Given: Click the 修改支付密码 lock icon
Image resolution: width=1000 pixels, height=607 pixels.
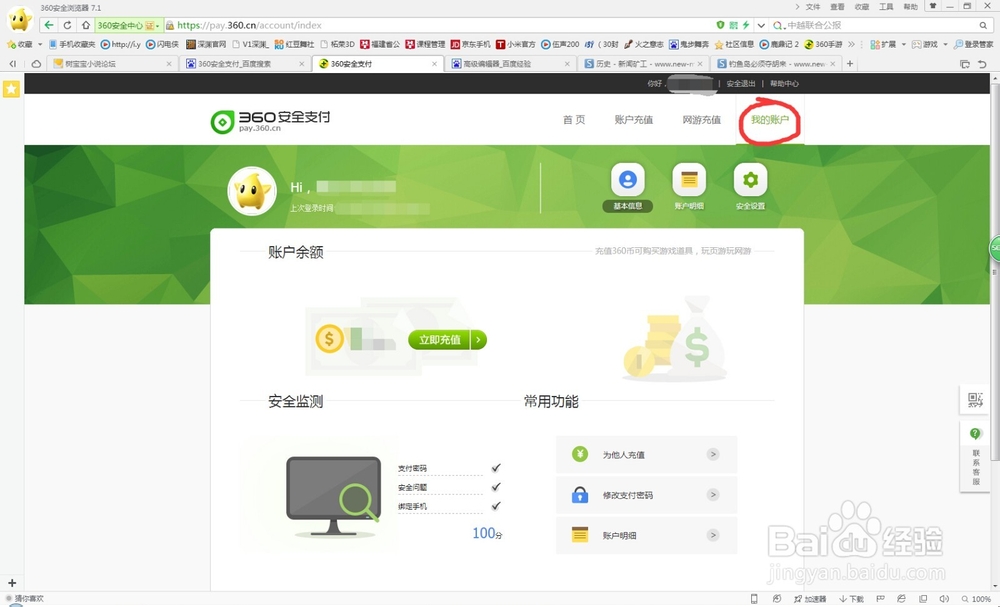Looking at the screenshot, I should click(580, 494).
